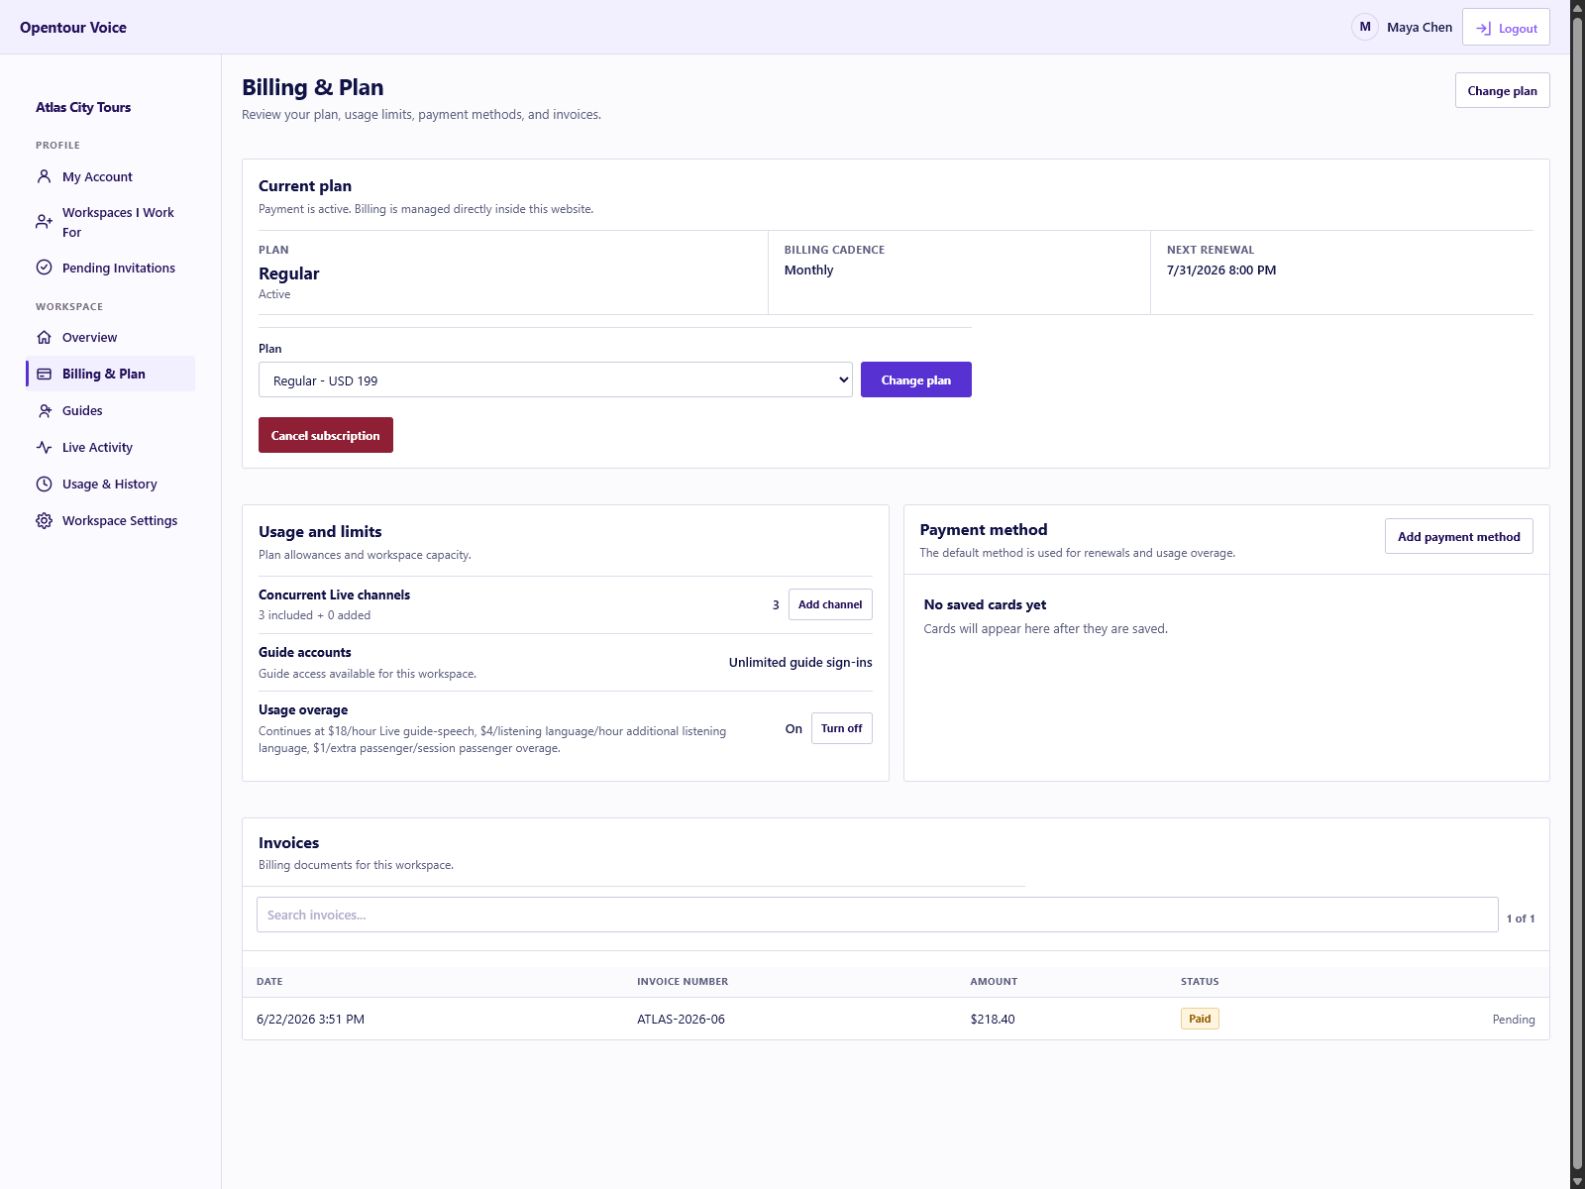
Task: Click the Atlas City Tours workspace name
Action: (83, 108)
